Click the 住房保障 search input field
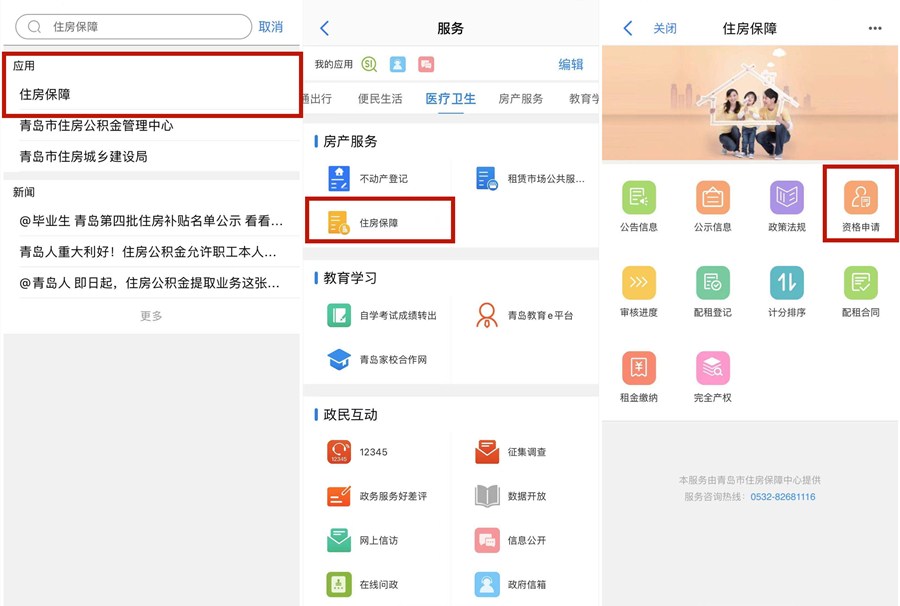This screenshot has width=900, height=606. (x=140, y=27)
